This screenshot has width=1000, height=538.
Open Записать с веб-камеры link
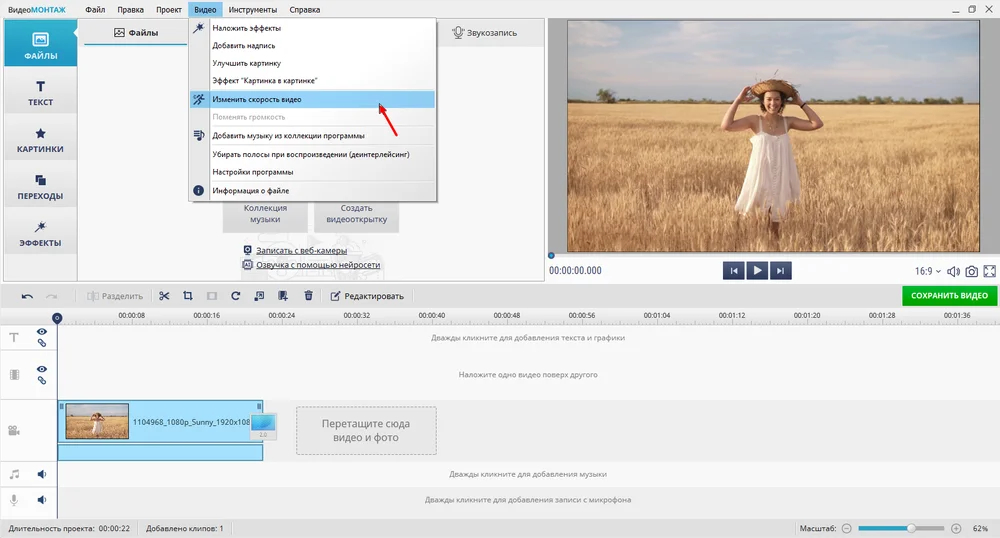302,251
